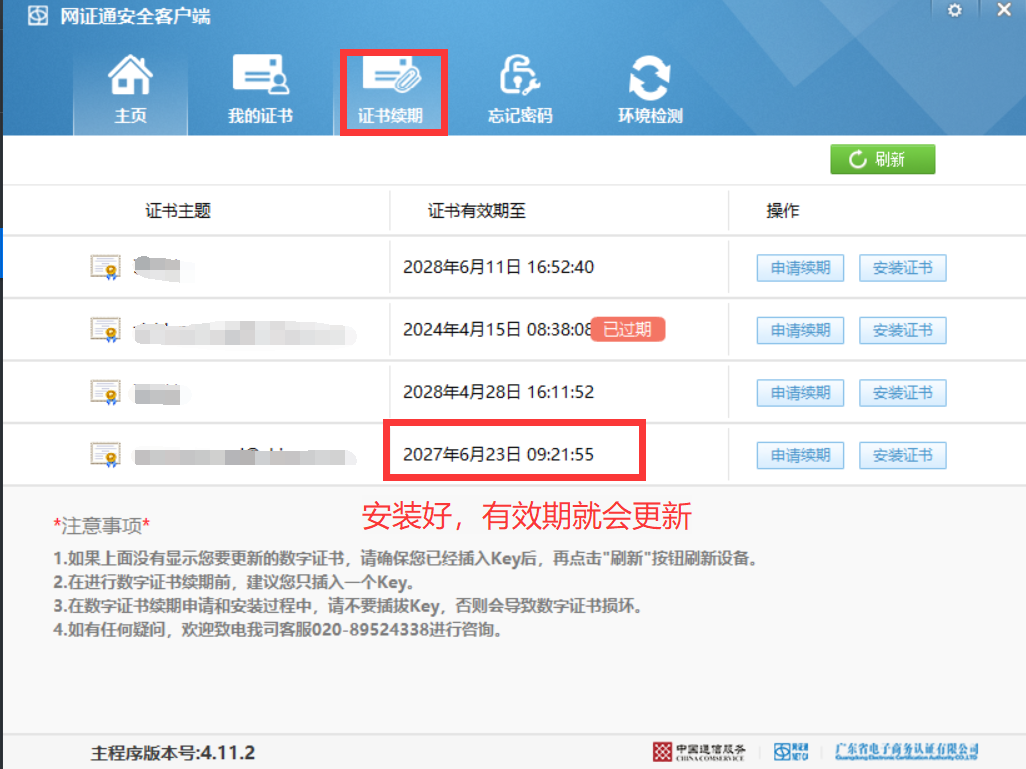The width and height of the screenshot is (1026, 769).
Task: Select the first certificate row icon
Action: tap(105, 267)
